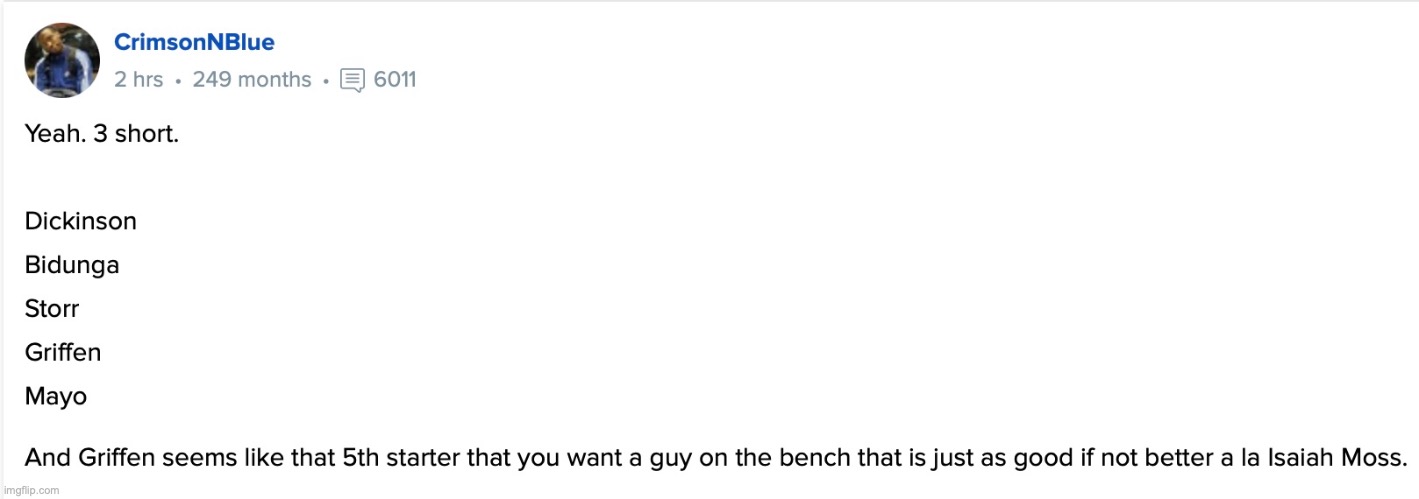Click the 'Yeah. 3 short.' line
The height and width of the screenshot is (499, 1419).
(x=102, y=134)
